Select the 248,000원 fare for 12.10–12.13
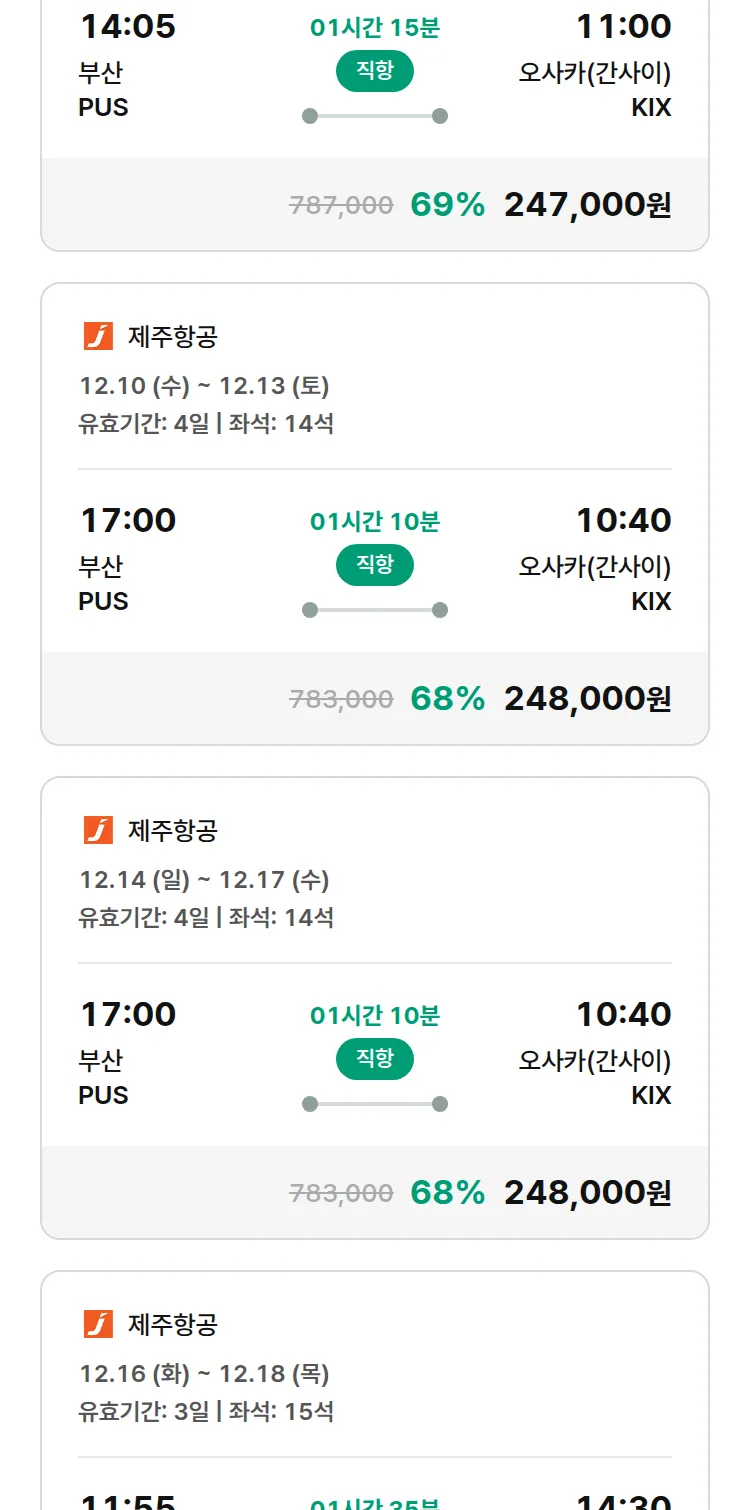Screen dimensions: 750x1510 pos(587,699)
